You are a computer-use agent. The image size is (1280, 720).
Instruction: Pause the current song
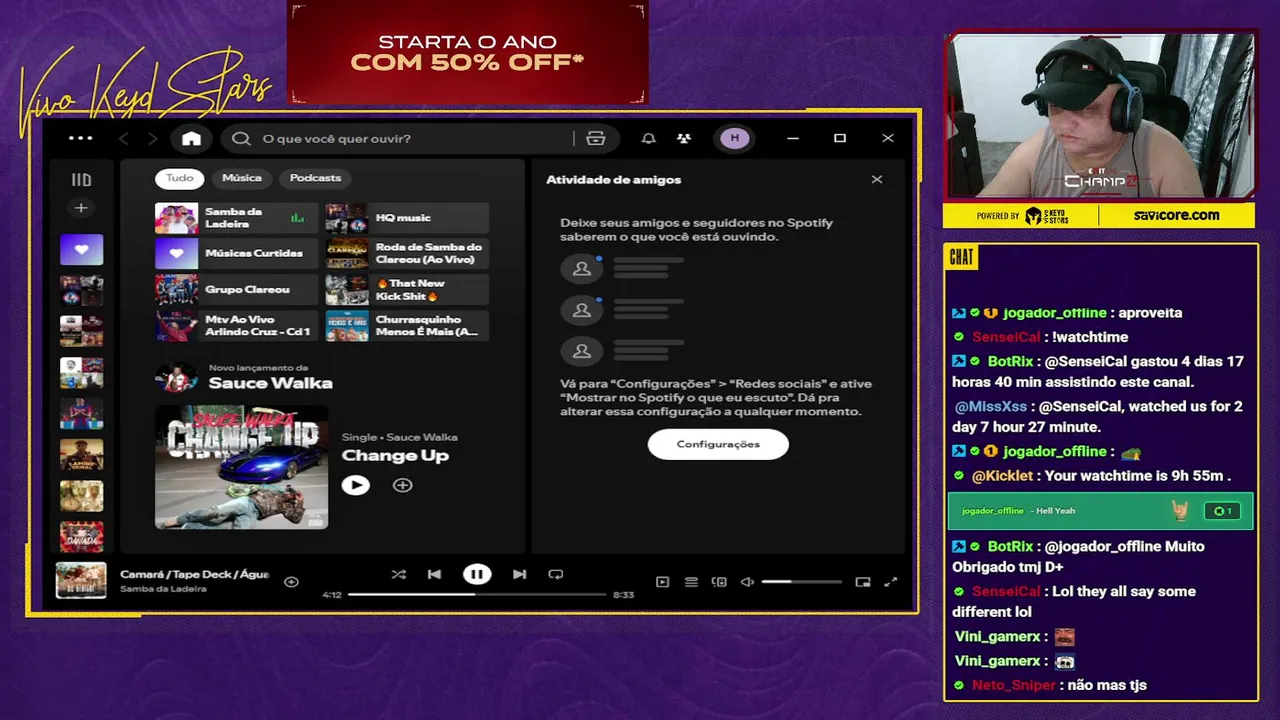click(477, 574)
